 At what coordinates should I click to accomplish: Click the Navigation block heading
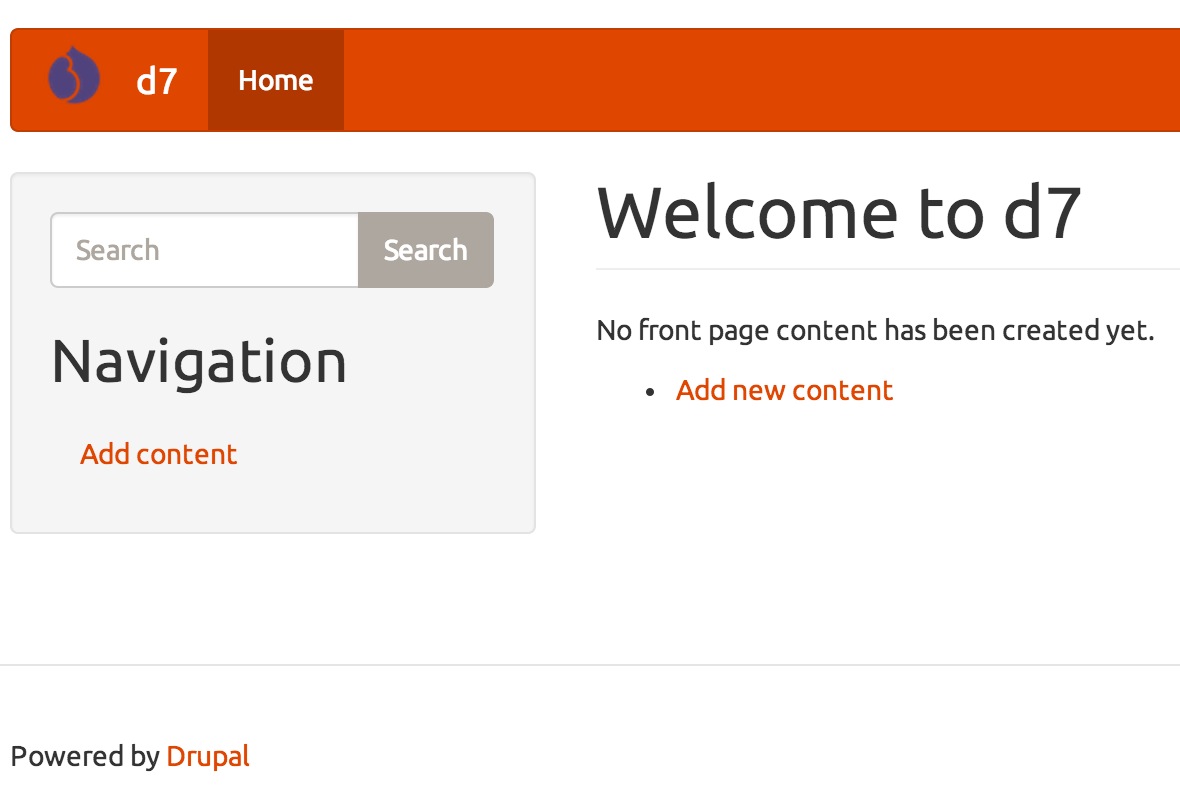(x=198, y=362)
